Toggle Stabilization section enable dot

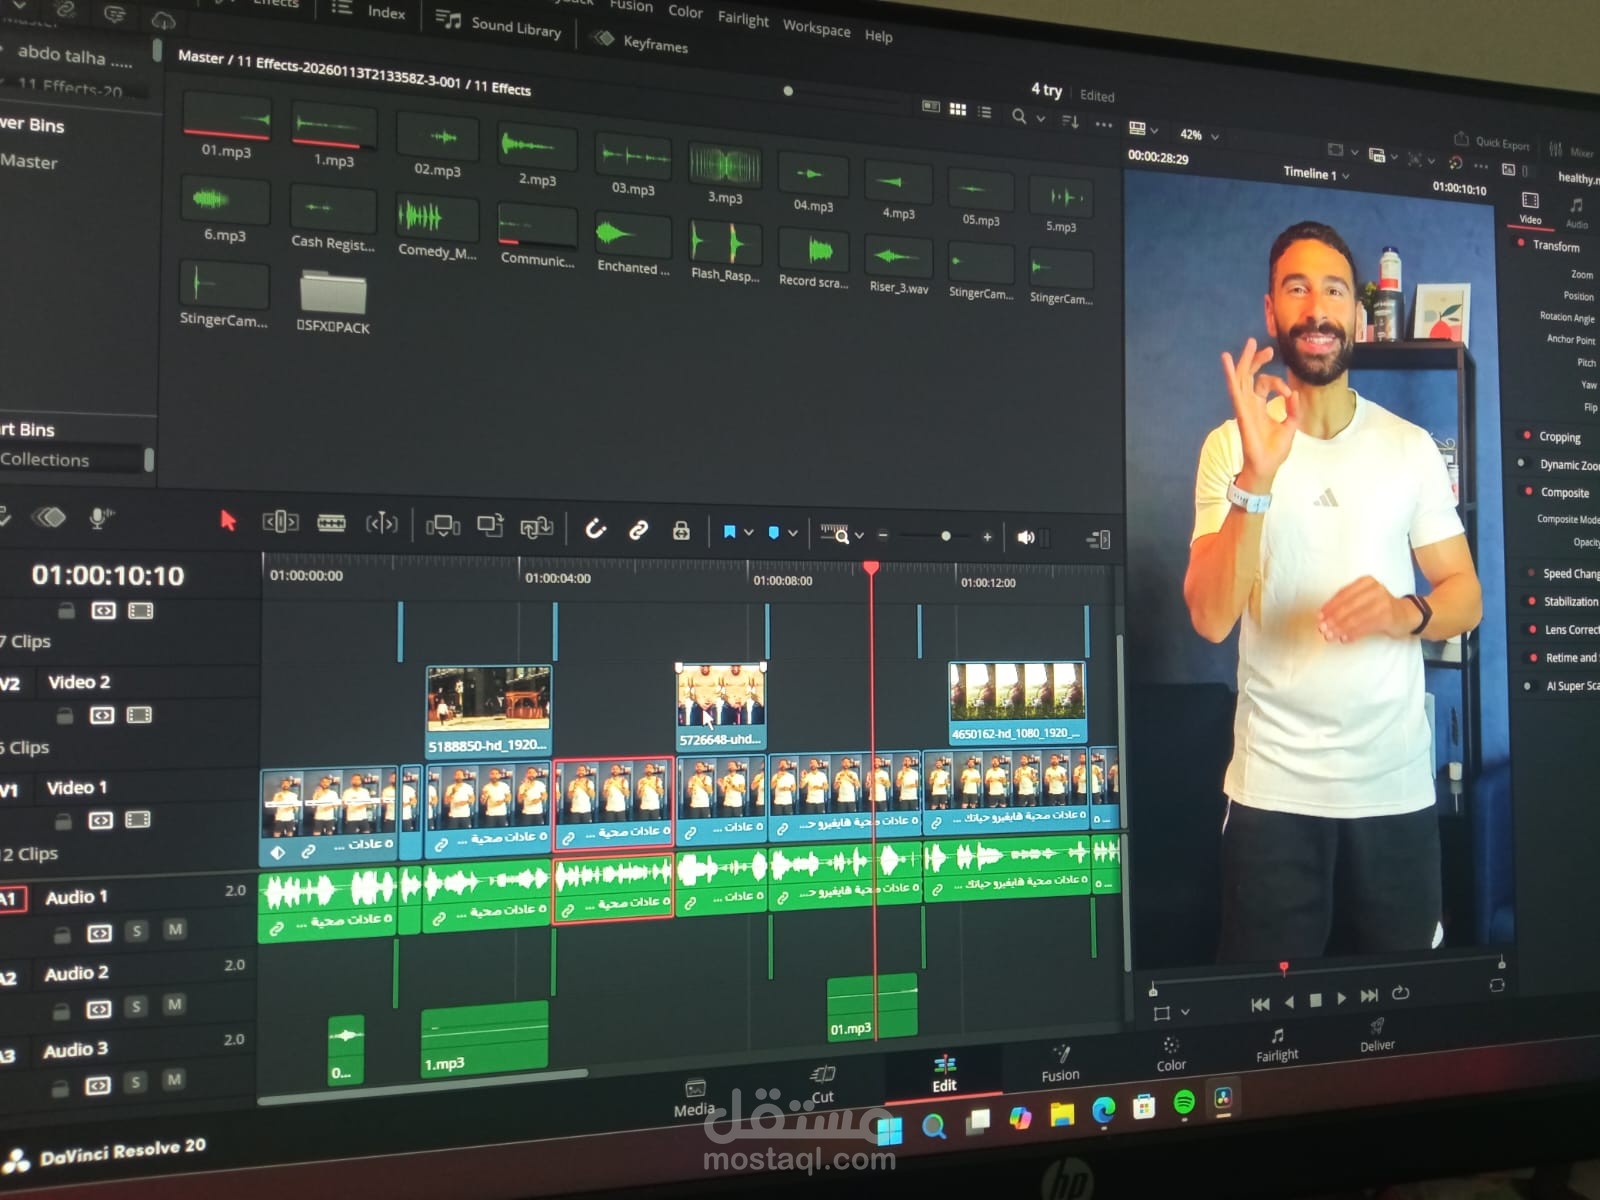point(1531,601)
